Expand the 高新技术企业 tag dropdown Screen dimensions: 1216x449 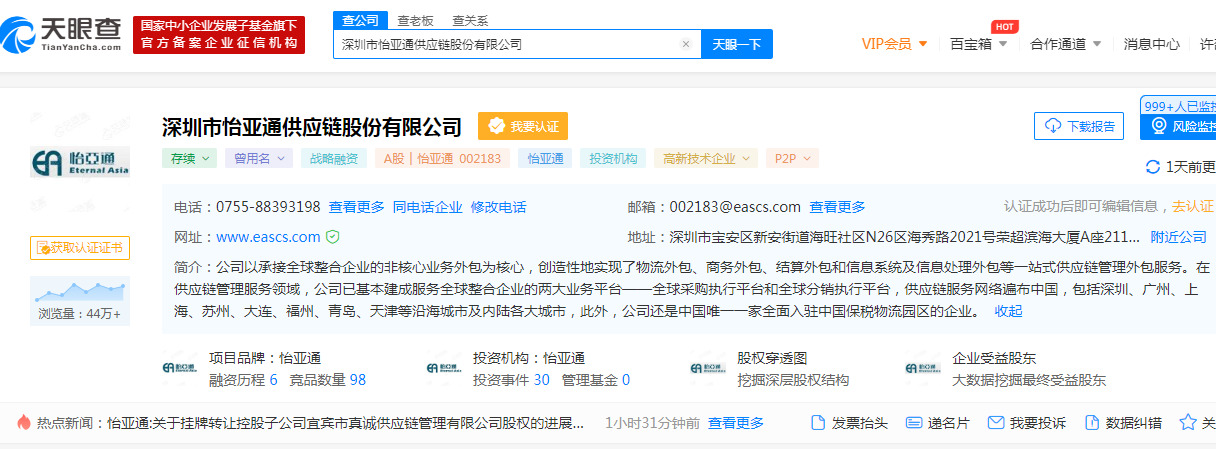705,158
